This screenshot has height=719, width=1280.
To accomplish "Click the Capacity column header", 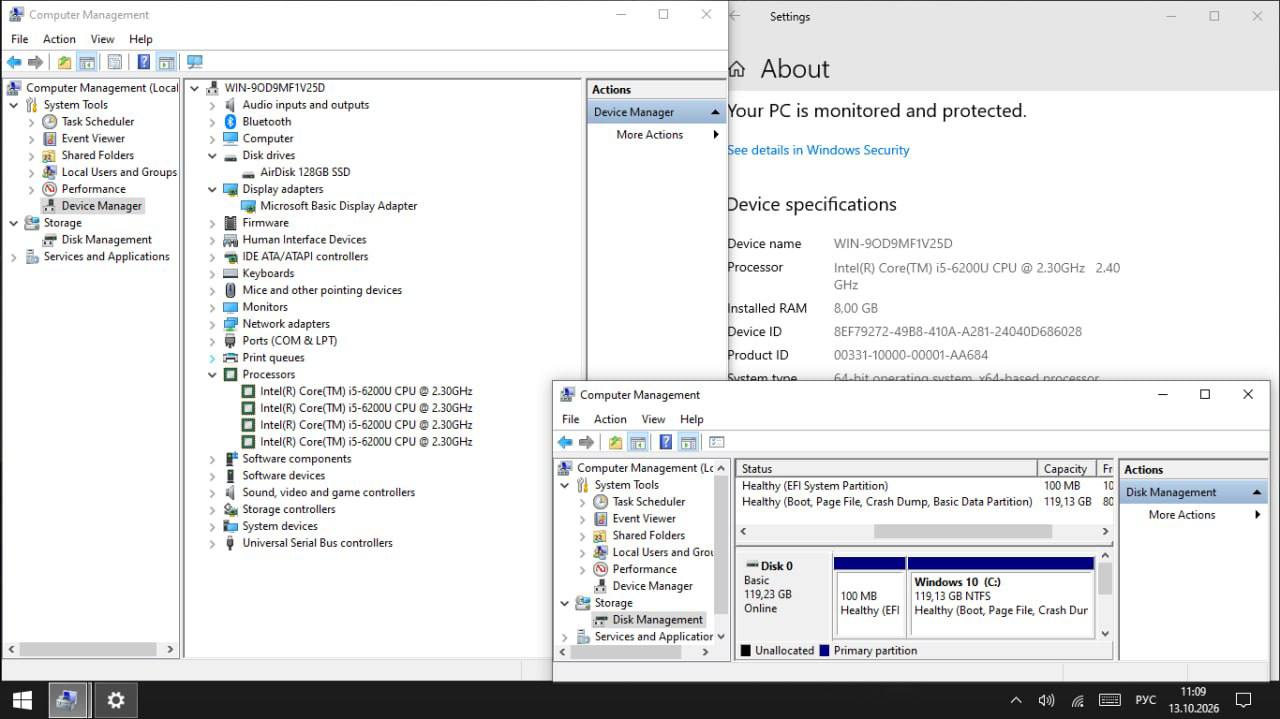I will tap(1065, 469).
